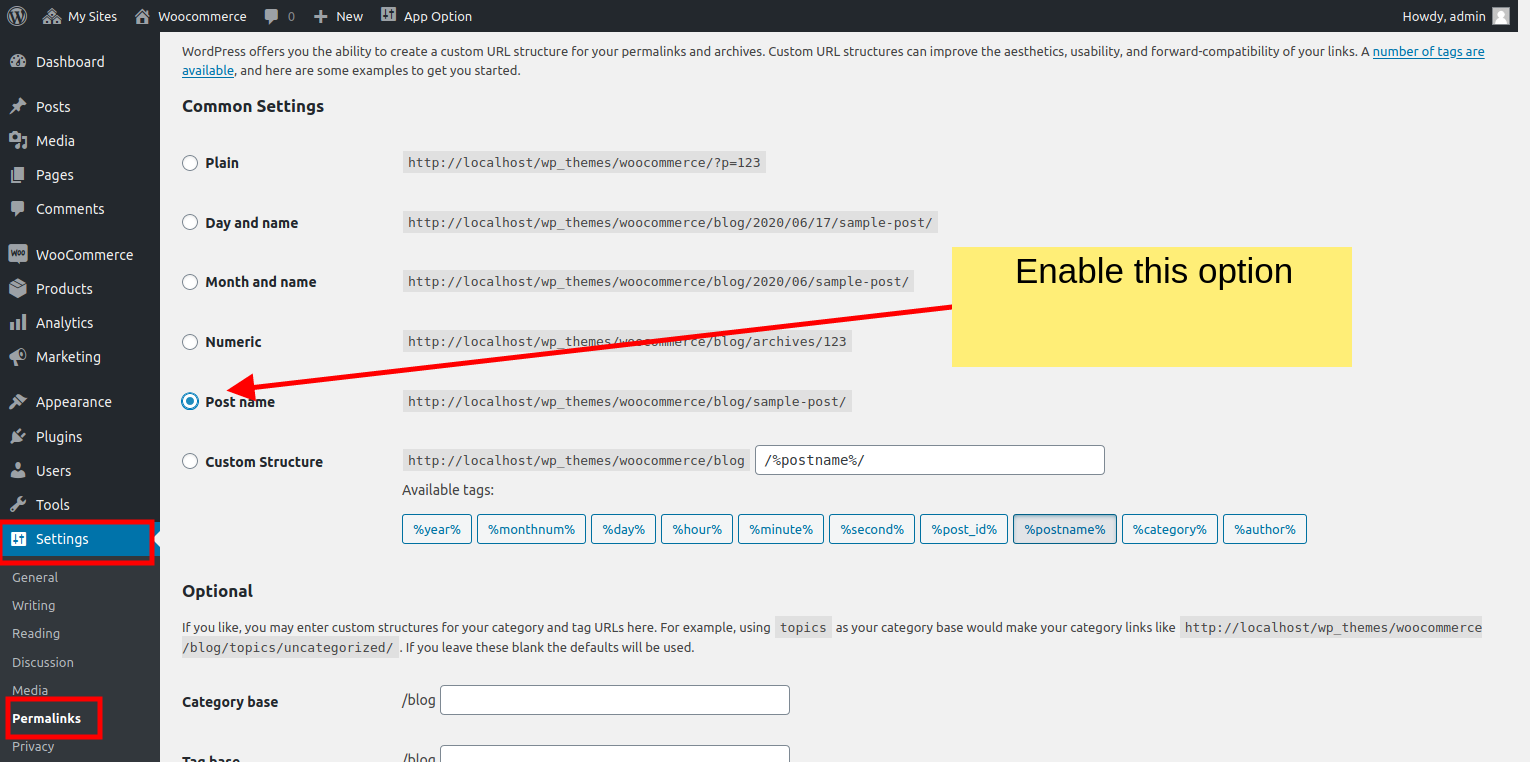Select the Month and name radio button
This screenshot has height=762, width=1530.
[190, 282]
